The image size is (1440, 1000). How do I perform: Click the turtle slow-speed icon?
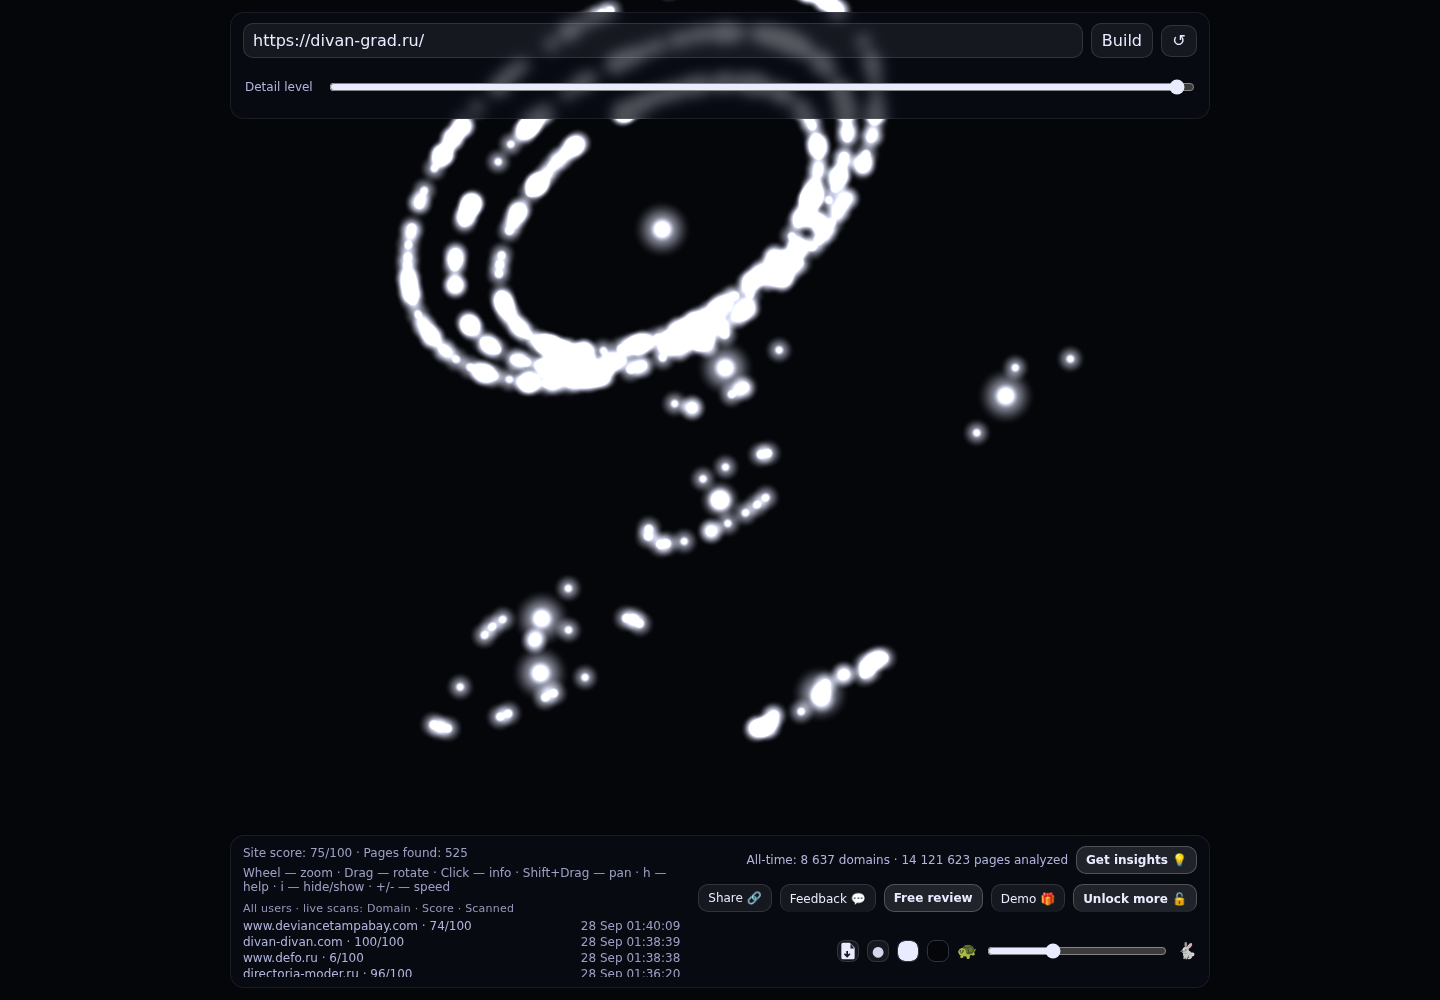967,951
